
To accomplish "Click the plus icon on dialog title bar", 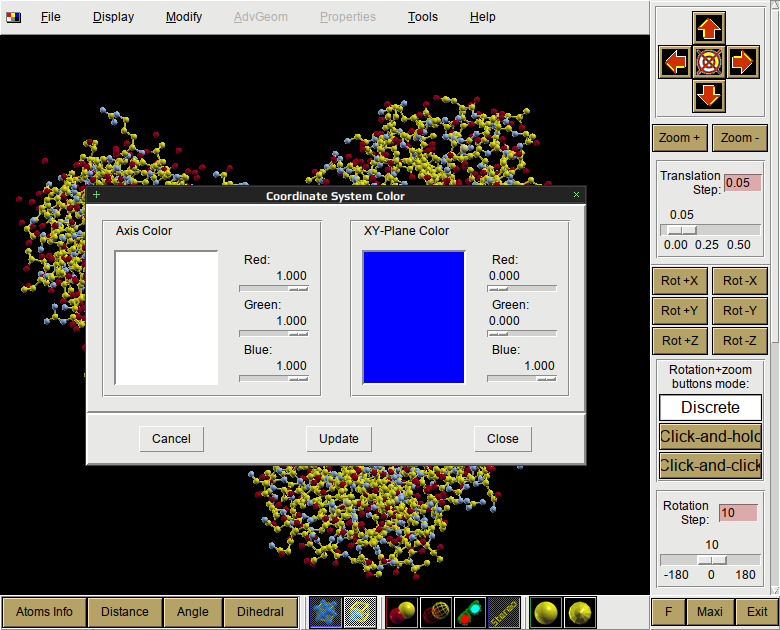I will (x=97, y=195).
